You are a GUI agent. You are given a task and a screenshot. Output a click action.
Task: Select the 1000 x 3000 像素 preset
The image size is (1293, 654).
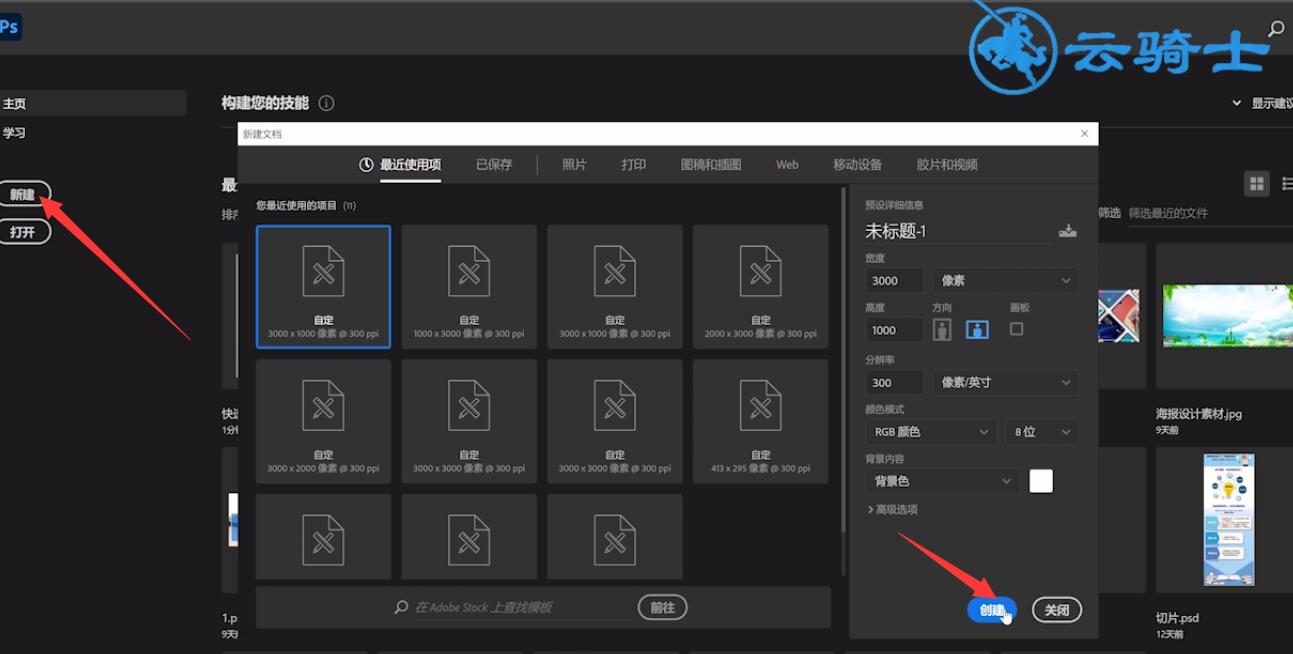(x=469, y=287)
